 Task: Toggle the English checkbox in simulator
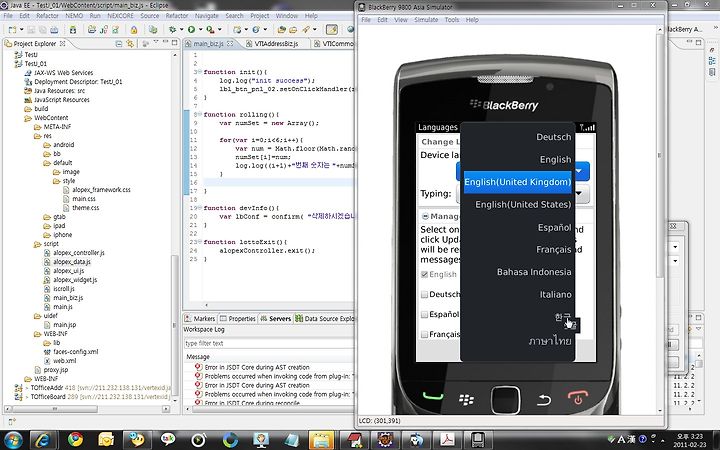click(x=424, y=275)
